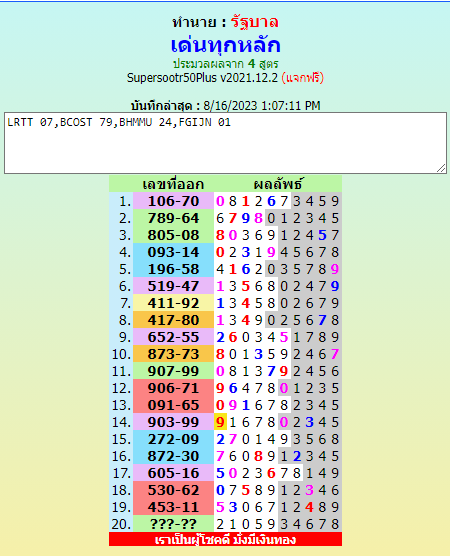Click the subtitle 'ประมวลผลจาก 4 สูตร'
This screenshot has width=450, height=556.
click(226, 64)
